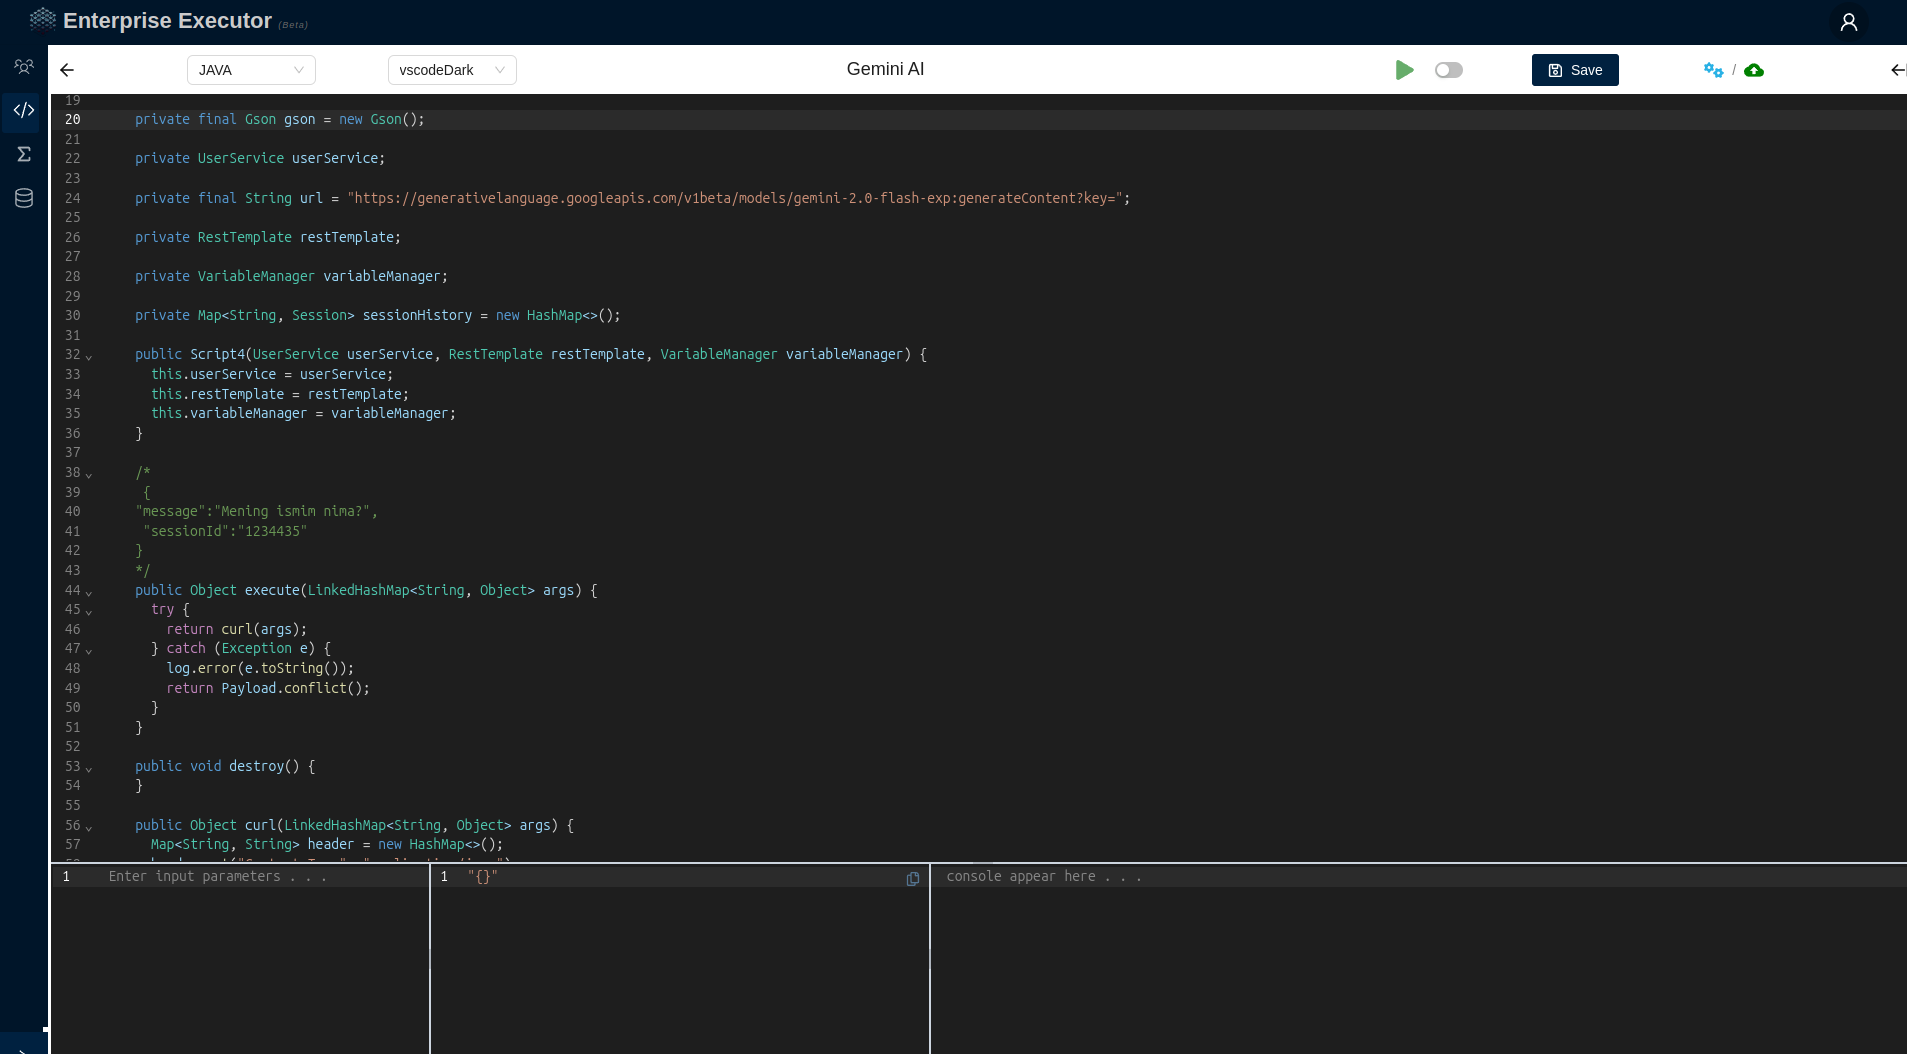Click the Enterprise Executor logo icon

(x=43, y=19)
